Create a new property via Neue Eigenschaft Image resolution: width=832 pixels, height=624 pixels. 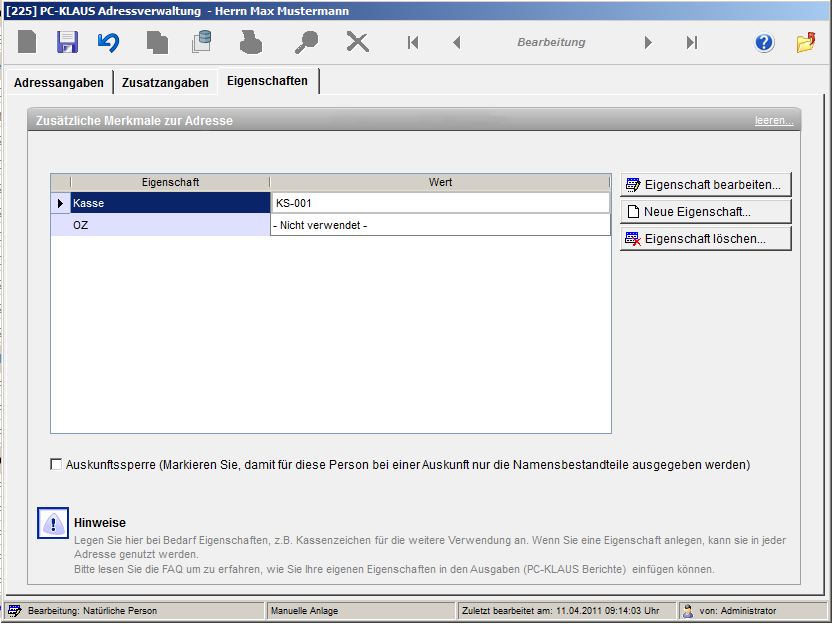click(705, 212)
